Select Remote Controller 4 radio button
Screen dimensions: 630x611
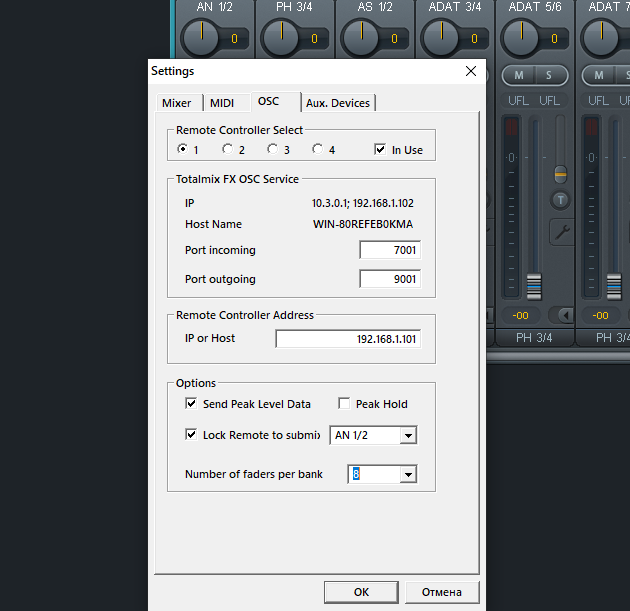(317, 149)
